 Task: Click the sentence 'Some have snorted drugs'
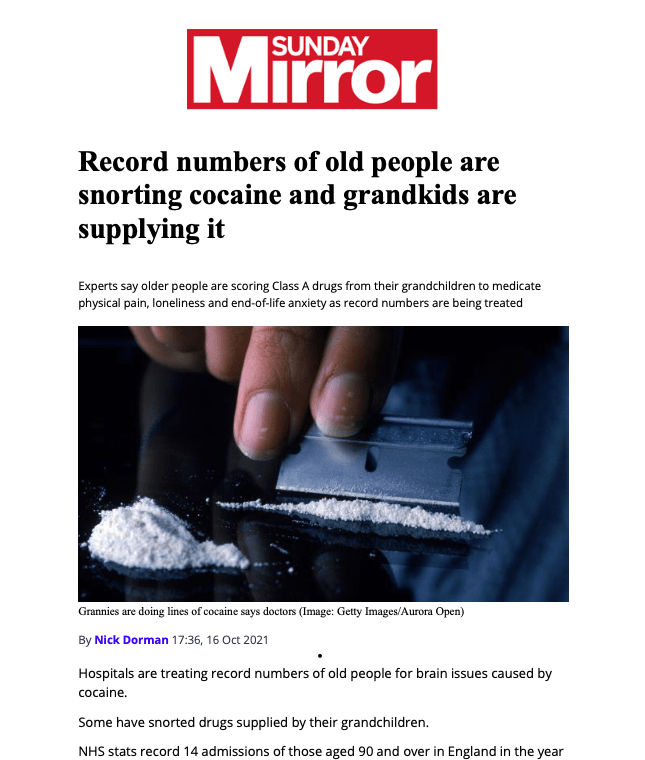[x=253, y=722]
